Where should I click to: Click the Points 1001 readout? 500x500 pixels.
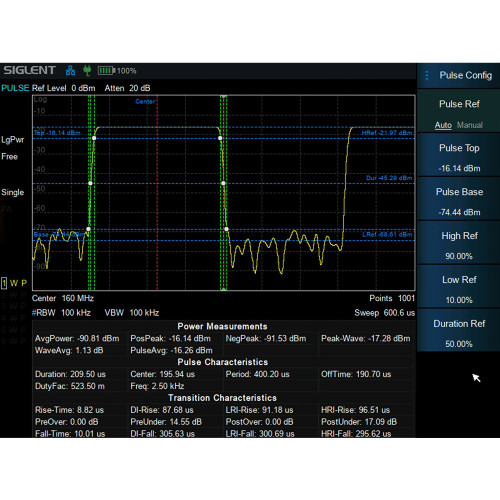[x=392, y=298]
